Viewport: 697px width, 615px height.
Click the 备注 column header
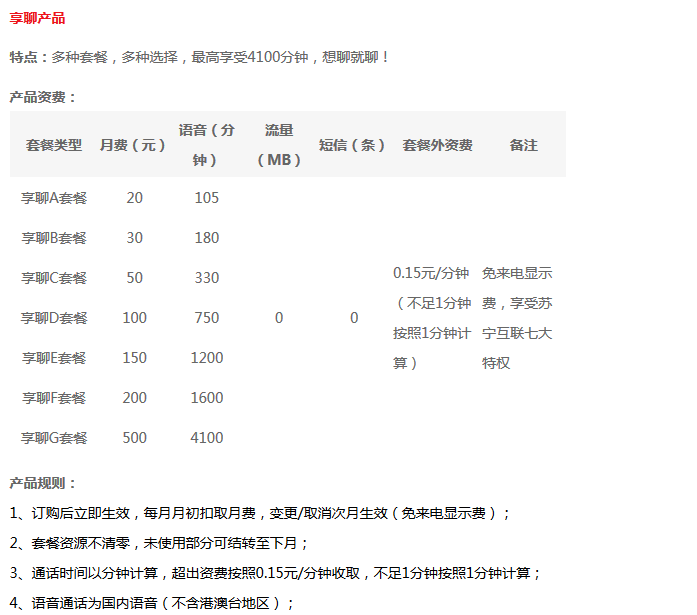[524, 145]
